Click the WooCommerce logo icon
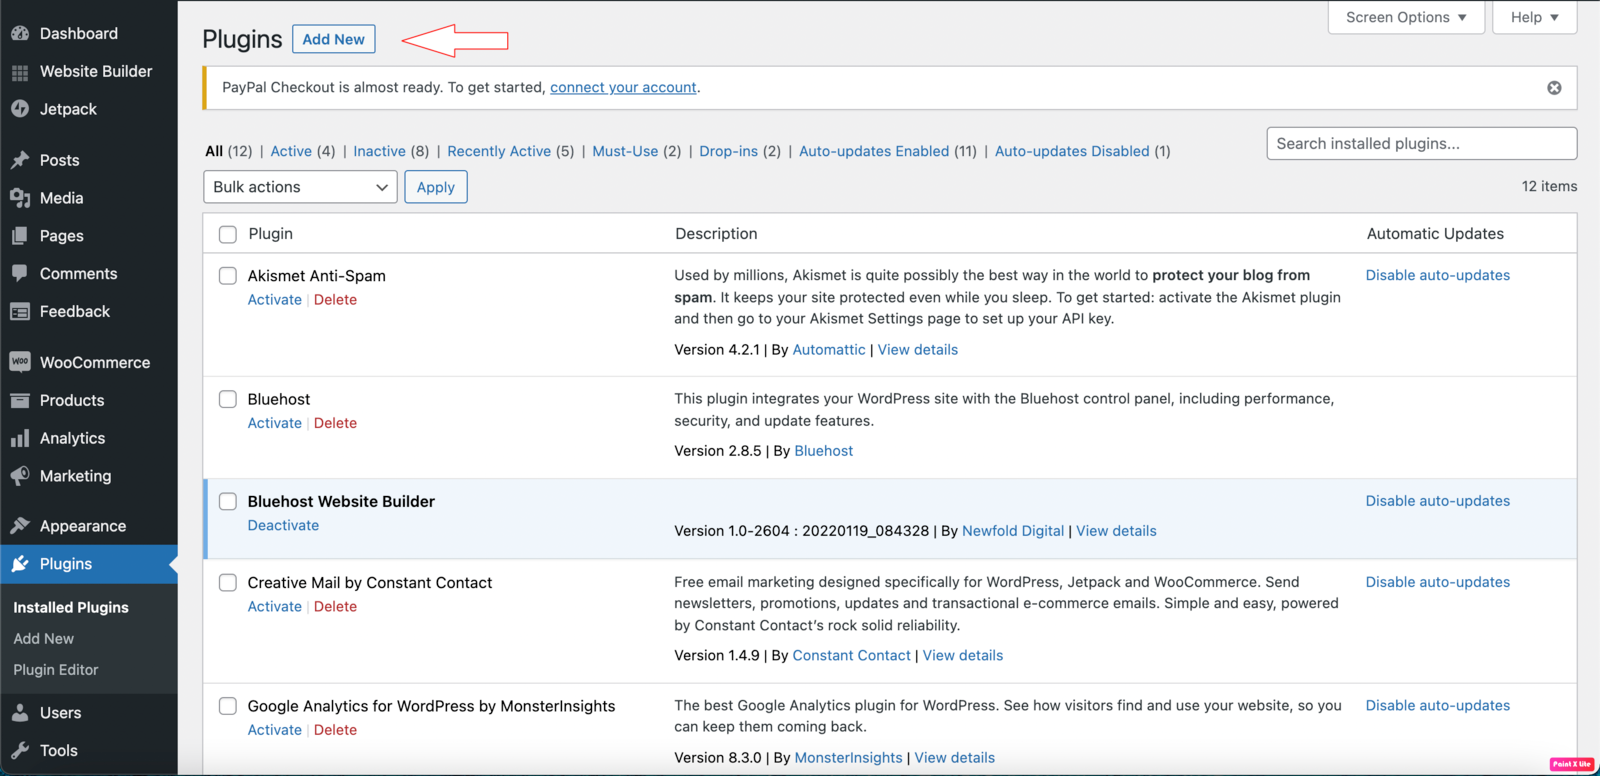1600x776 pixels. click(20, 362)
